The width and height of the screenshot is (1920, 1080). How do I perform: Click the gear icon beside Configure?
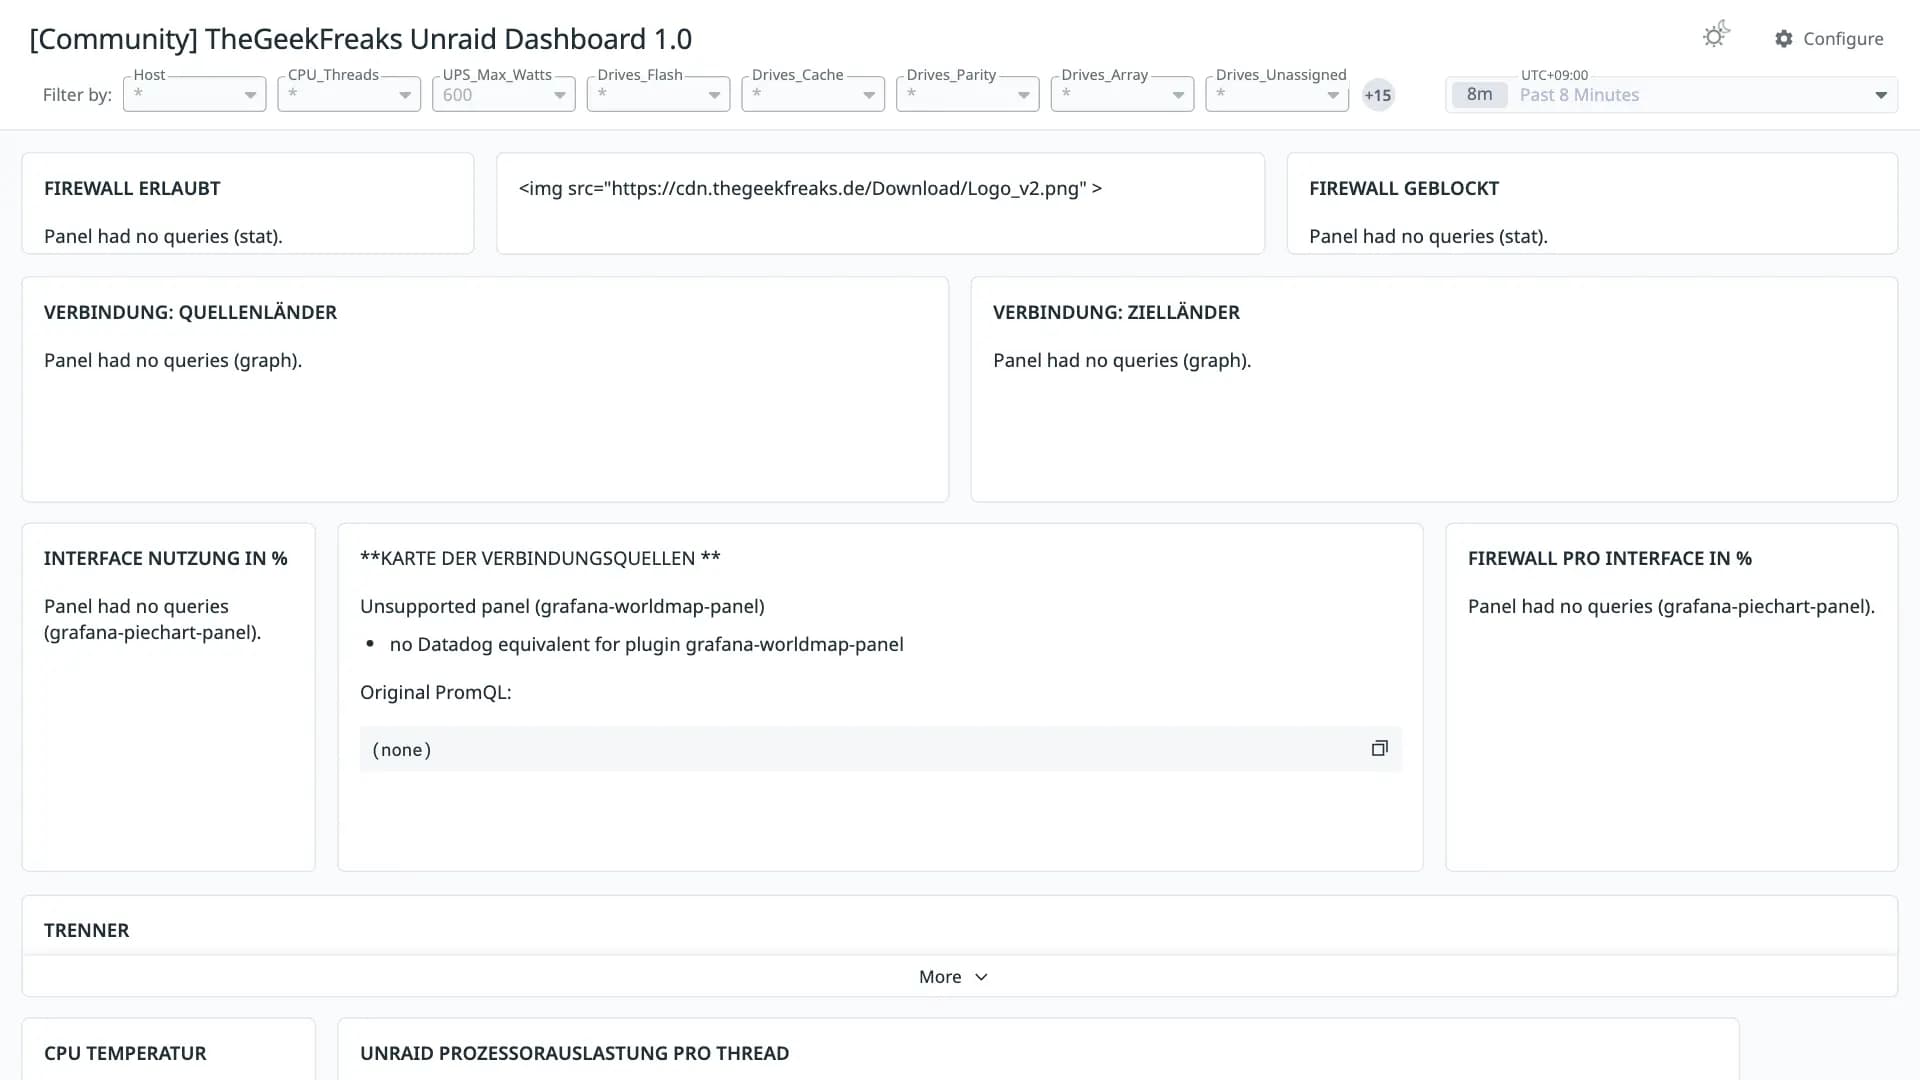click(1784, 39)
